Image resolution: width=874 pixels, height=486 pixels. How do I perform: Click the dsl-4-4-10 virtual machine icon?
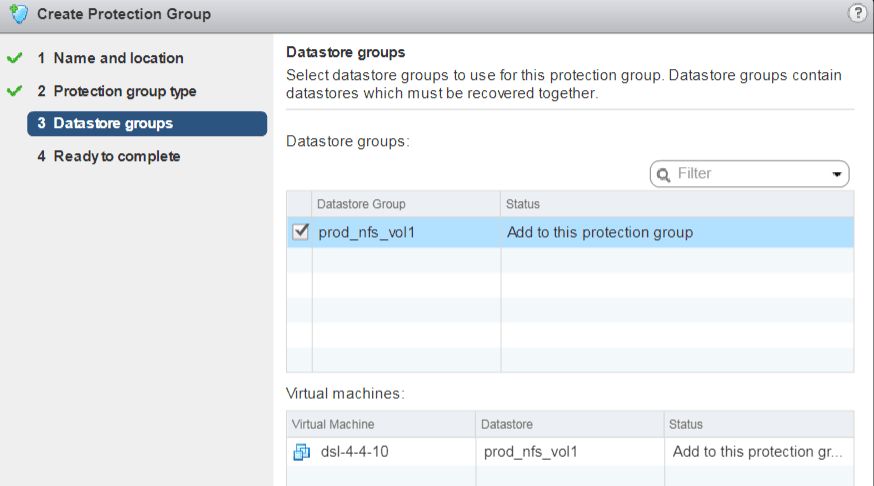point(301,452)
